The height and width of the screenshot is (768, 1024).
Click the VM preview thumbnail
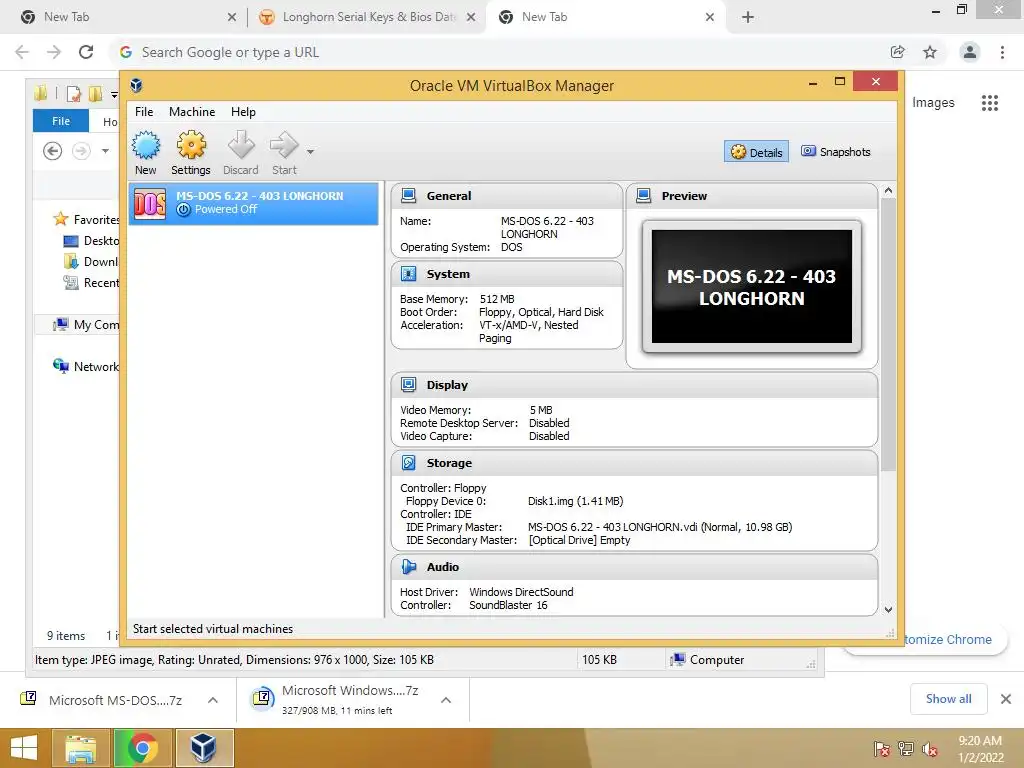pyautogui.click(x=752, y=287)
